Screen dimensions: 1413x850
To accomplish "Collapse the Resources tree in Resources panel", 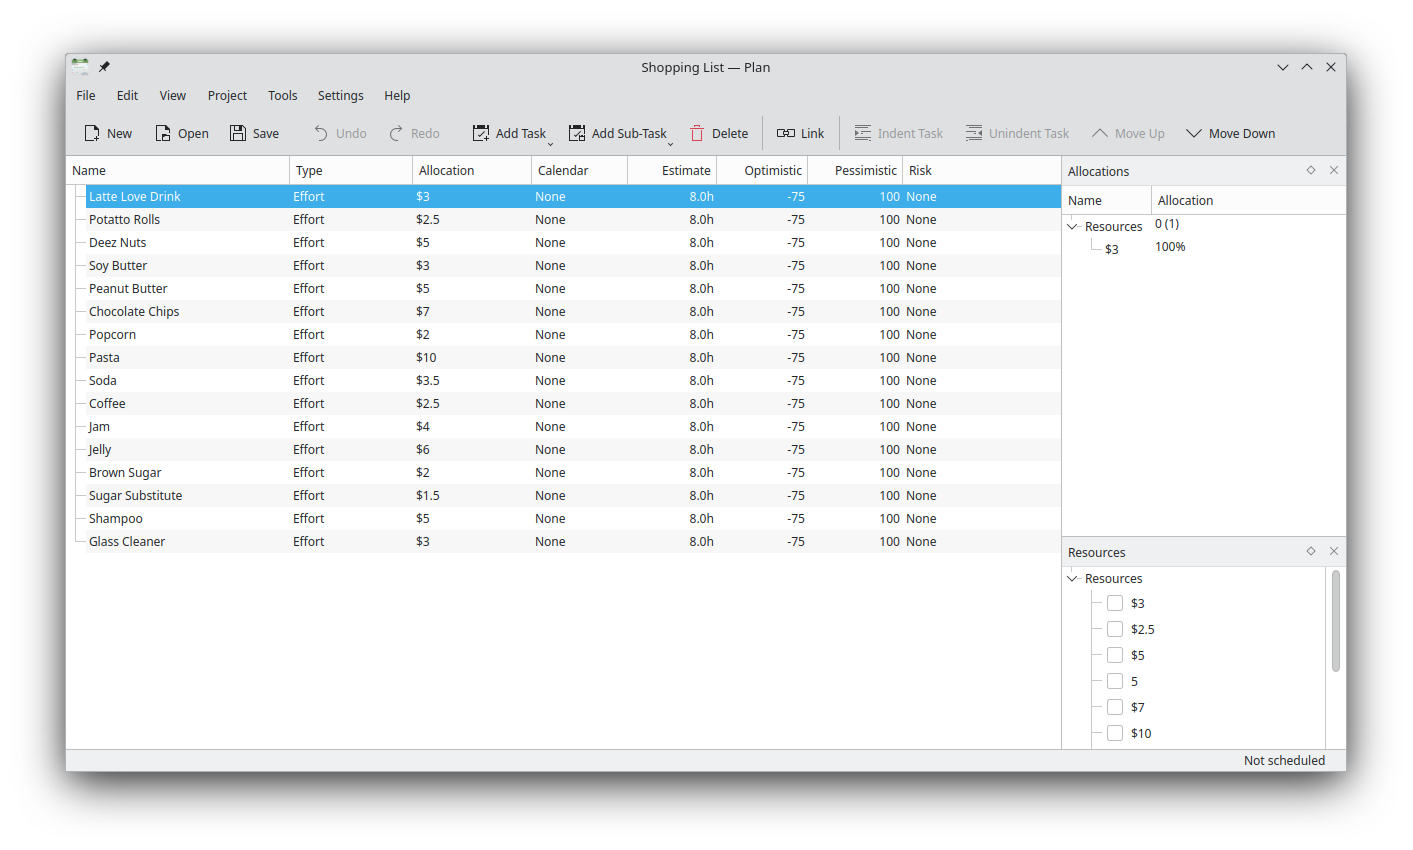I will pyautogui.click(x=1073, y=579).
